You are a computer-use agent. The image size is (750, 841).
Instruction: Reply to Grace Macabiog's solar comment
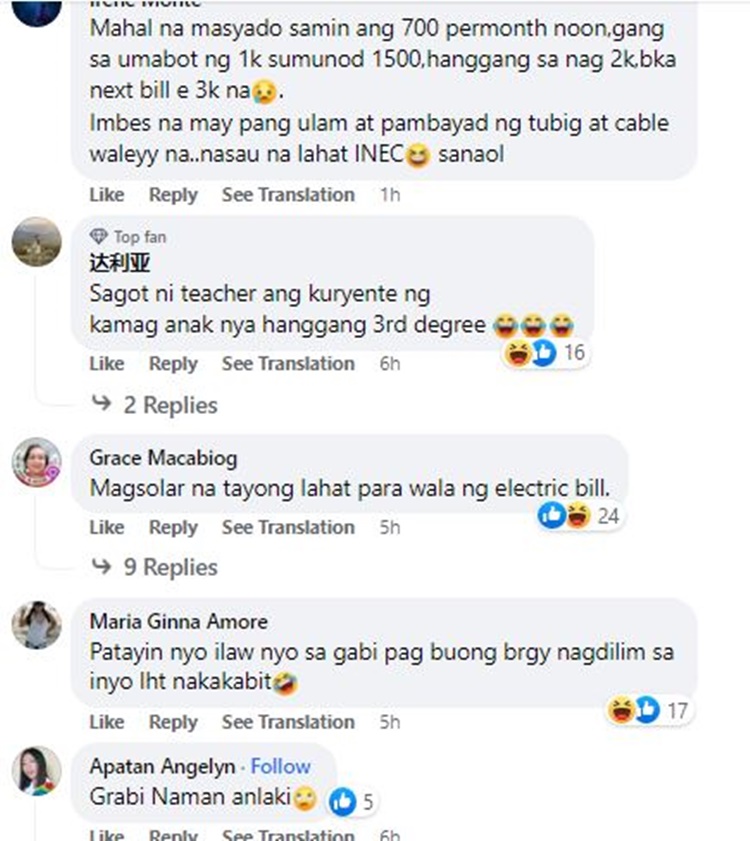pos(173,527)
